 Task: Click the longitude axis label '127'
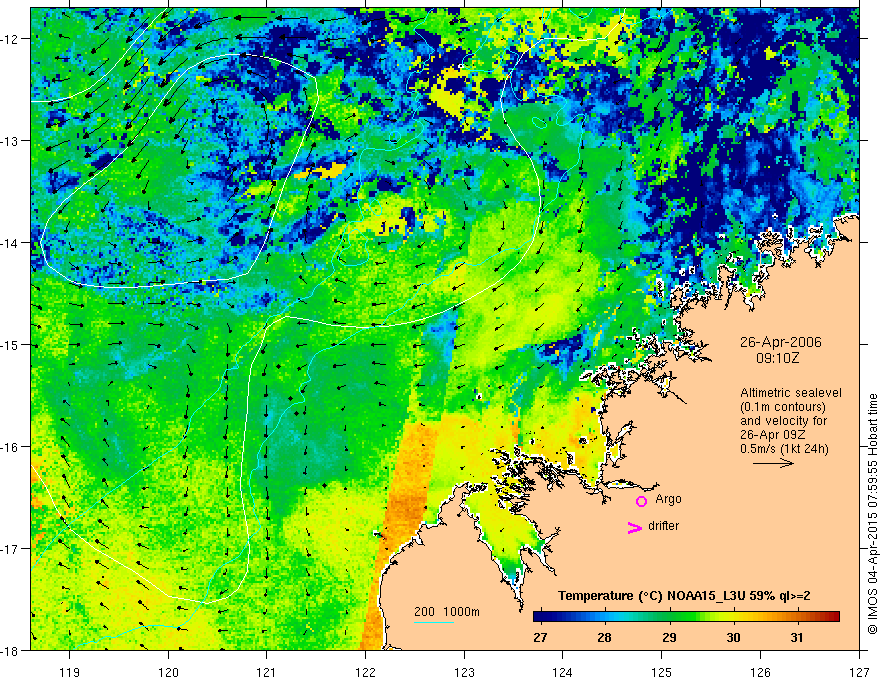[859, 672]
